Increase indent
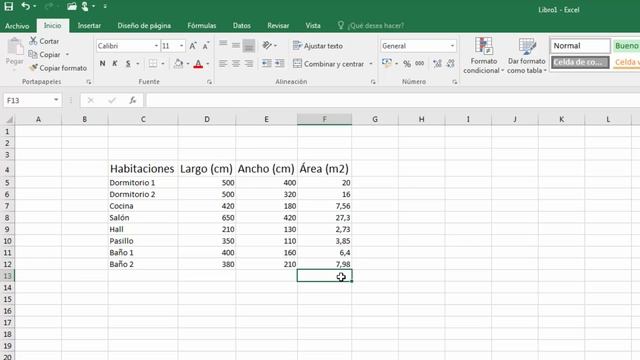 (280, 63)
